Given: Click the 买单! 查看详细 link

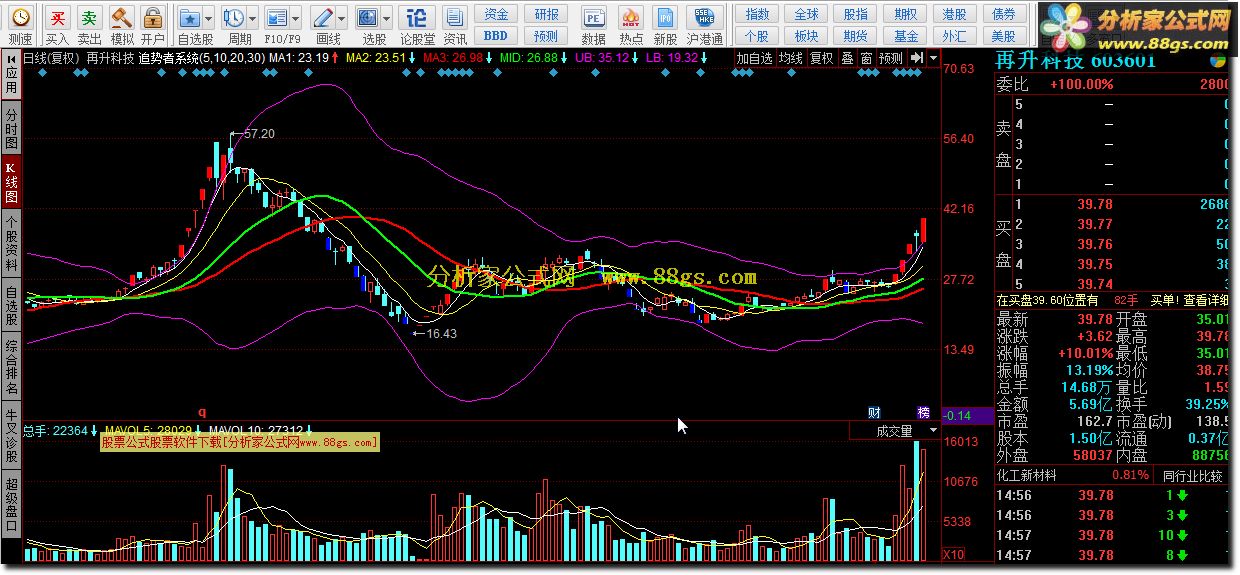Looking at the screenshot, I should pyautogui.click(x=1190, y=299).
